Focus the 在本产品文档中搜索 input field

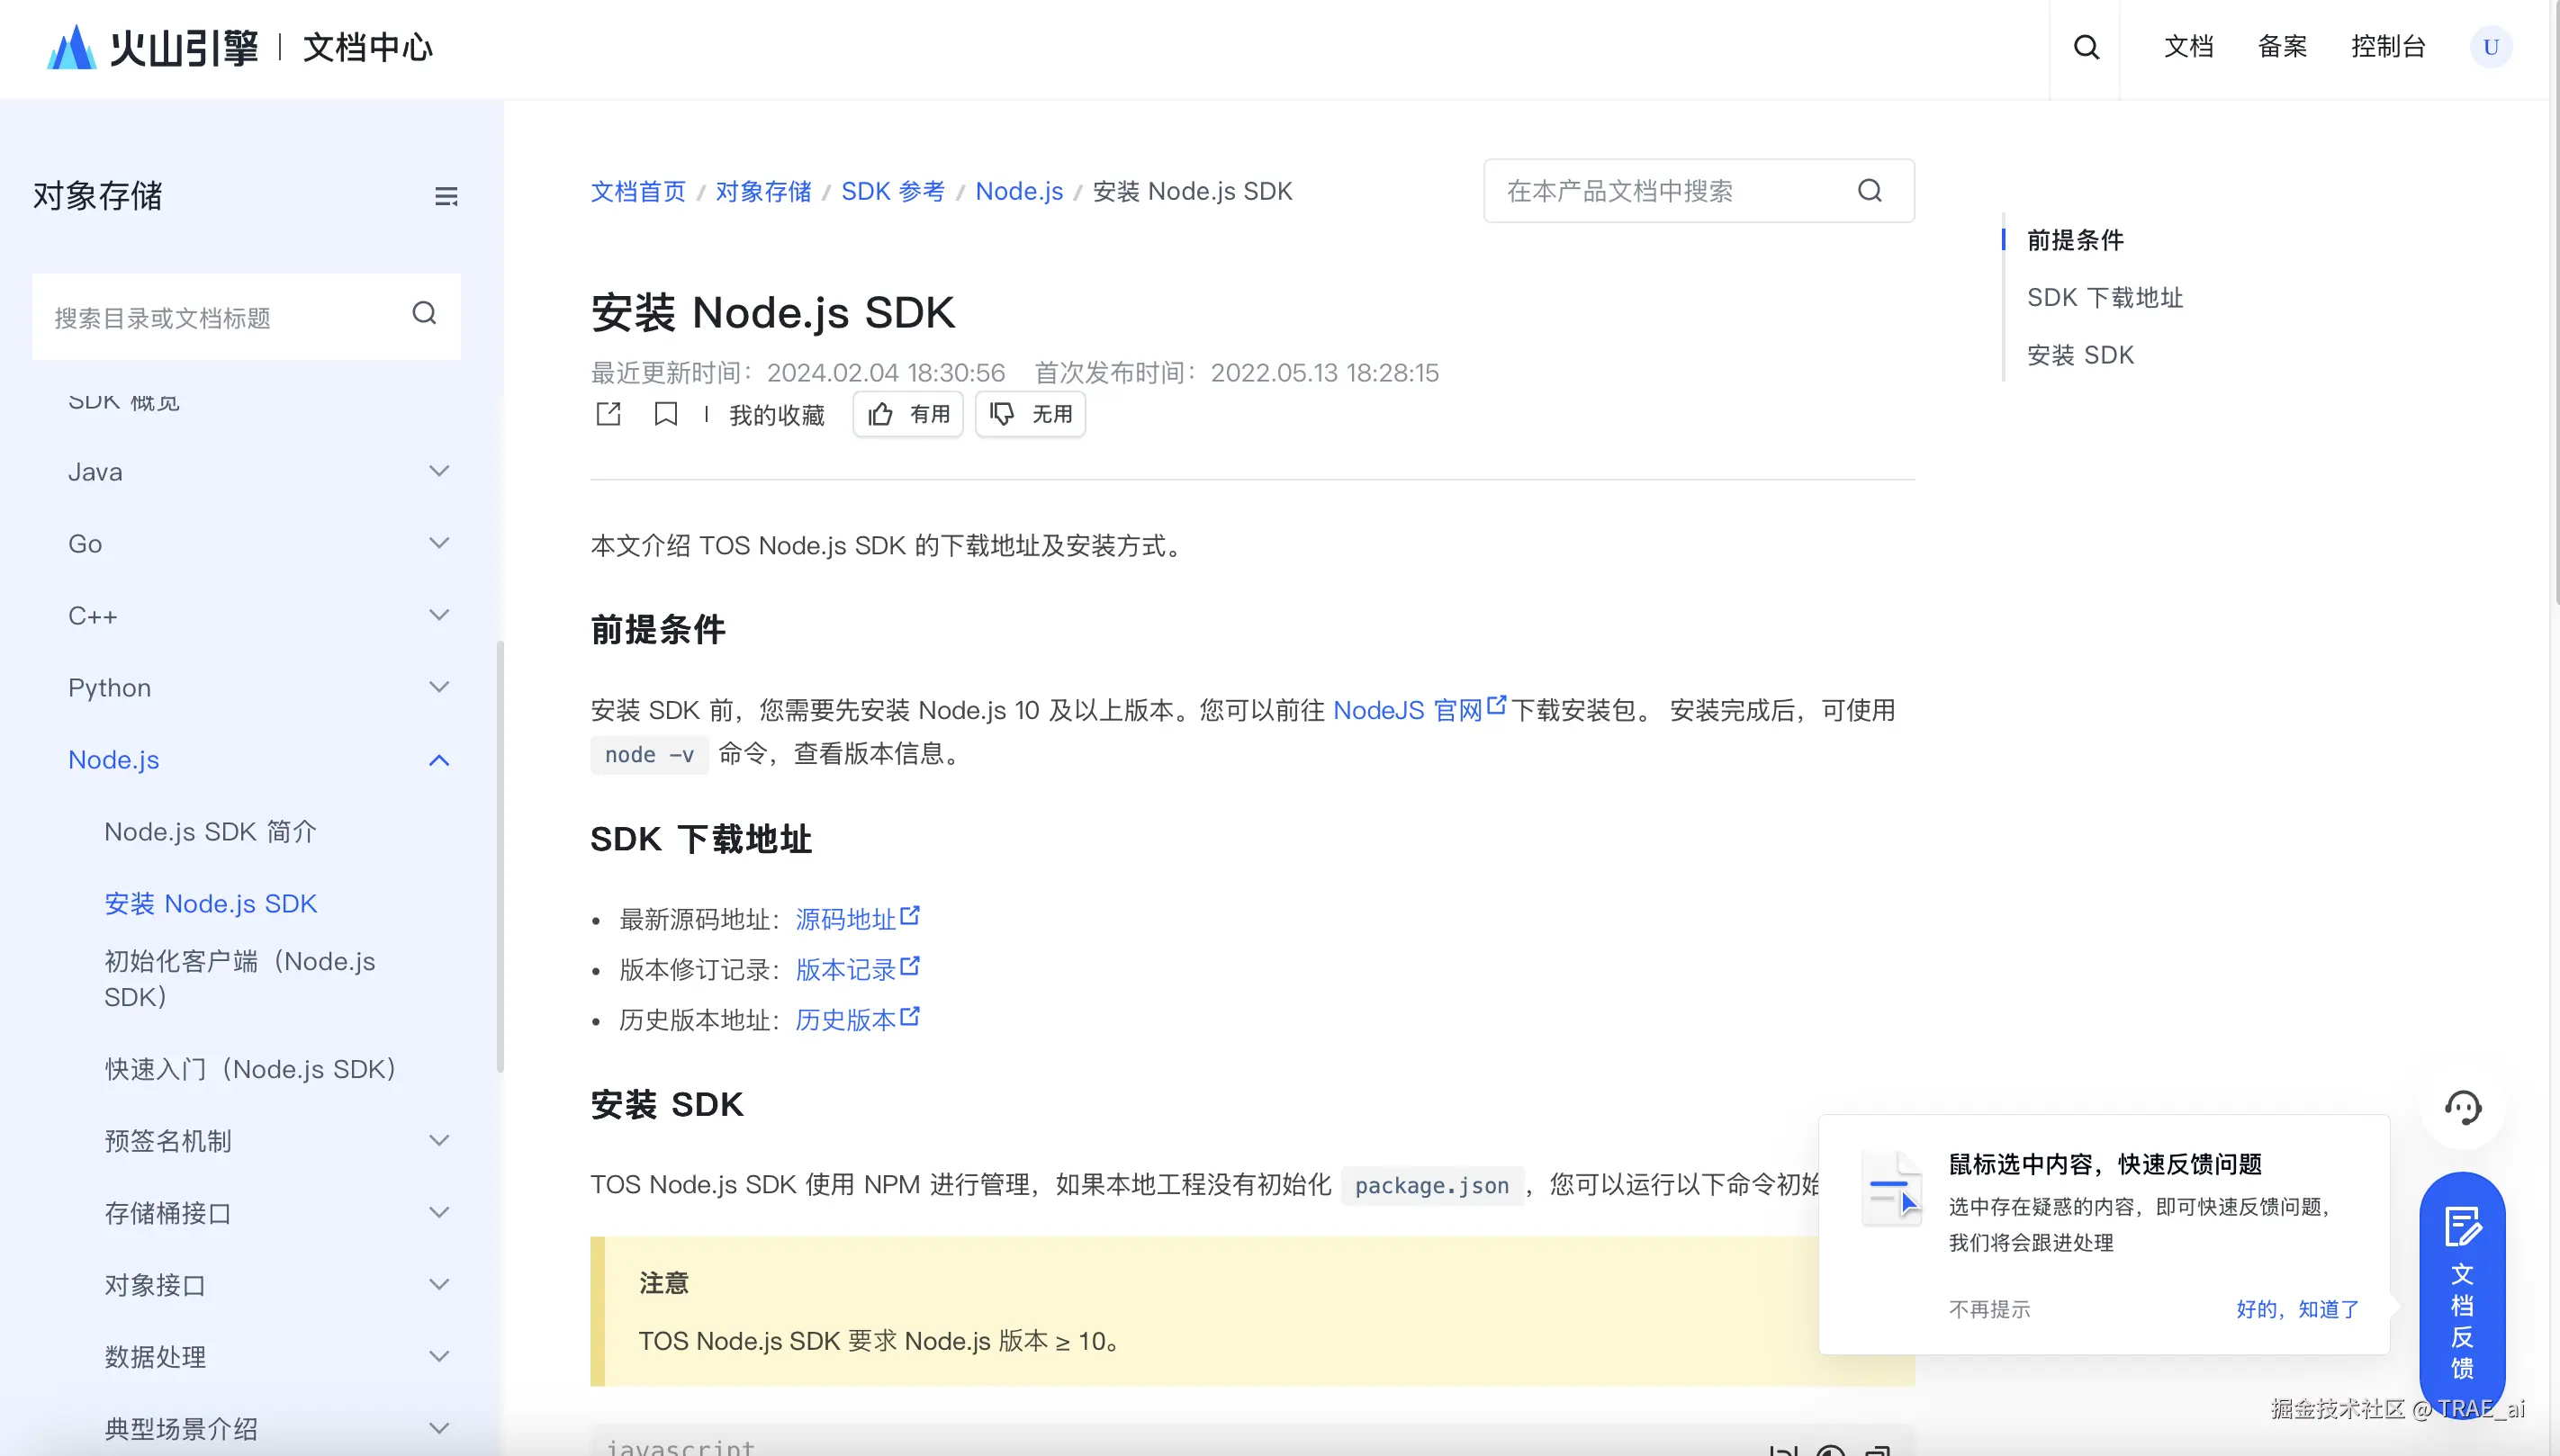1670,191
